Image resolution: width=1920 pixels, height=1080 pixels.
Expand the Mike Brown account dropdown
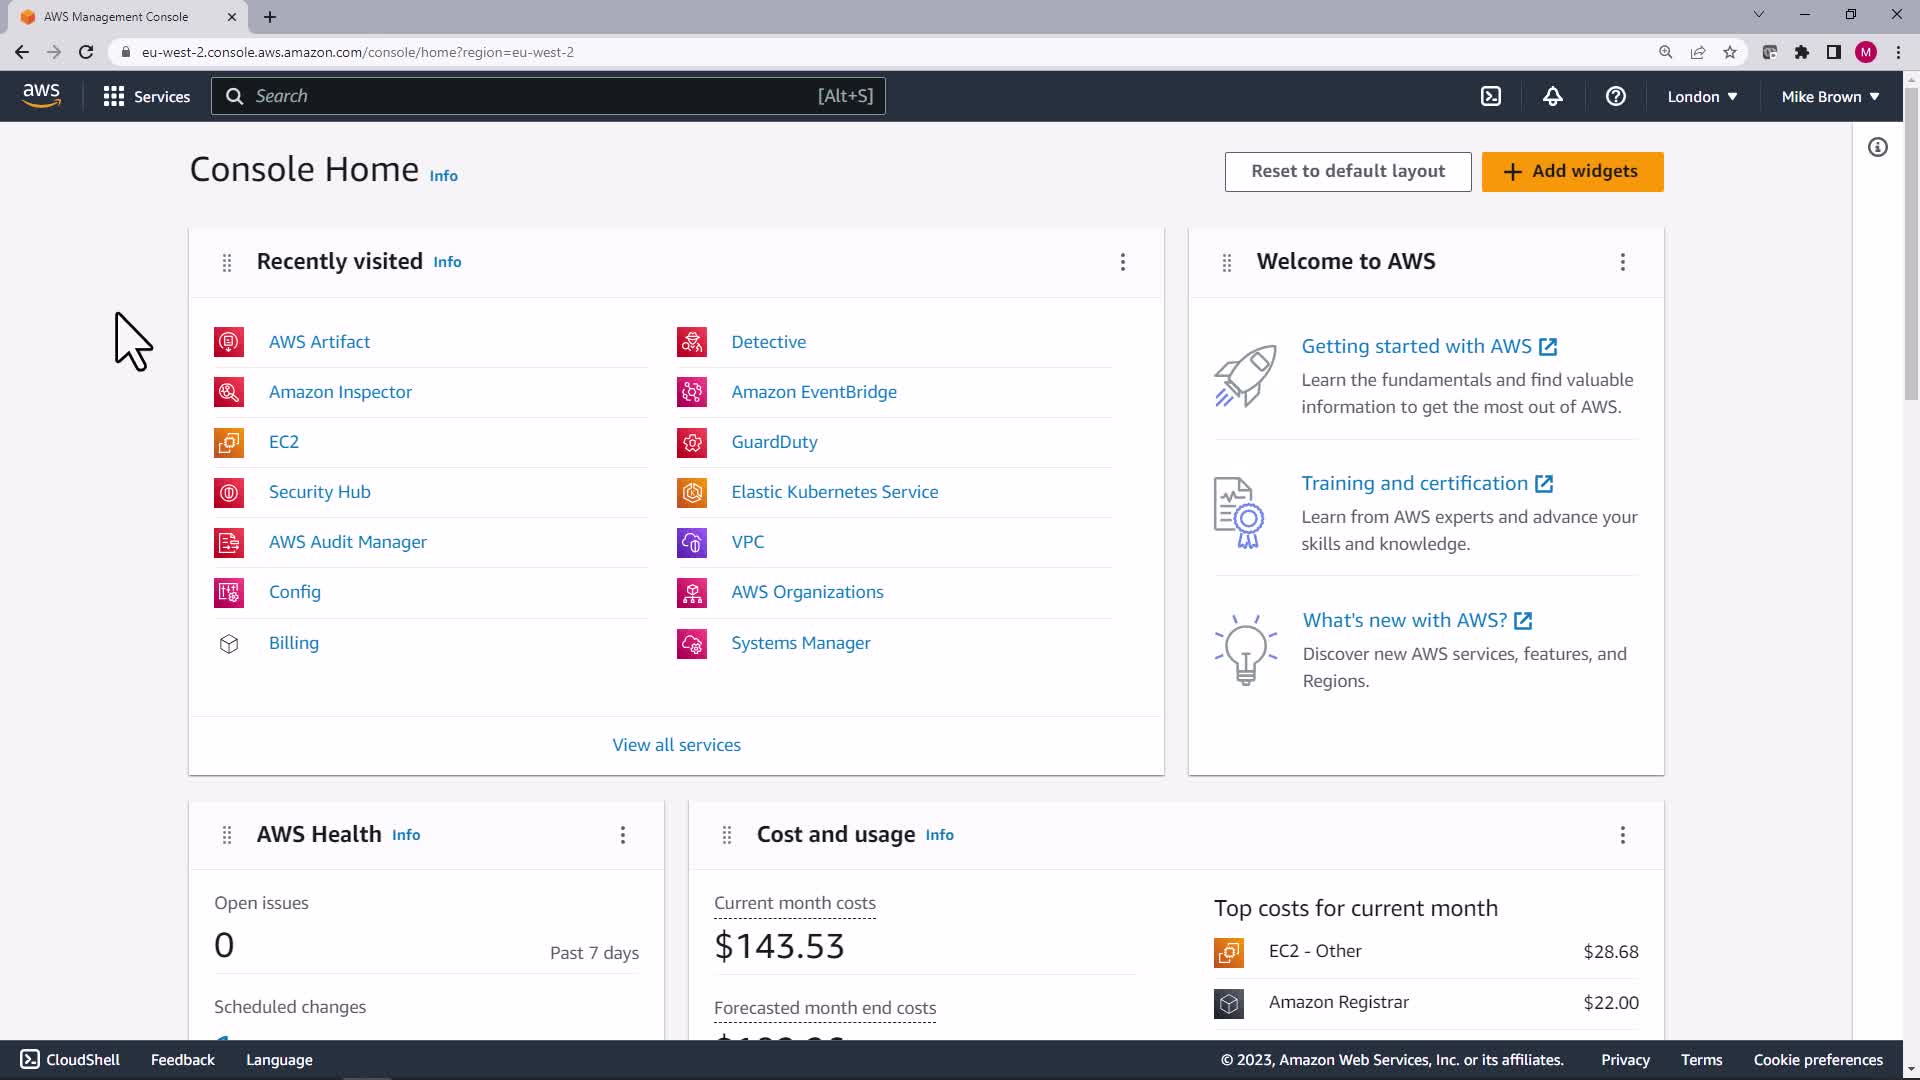1829,96
